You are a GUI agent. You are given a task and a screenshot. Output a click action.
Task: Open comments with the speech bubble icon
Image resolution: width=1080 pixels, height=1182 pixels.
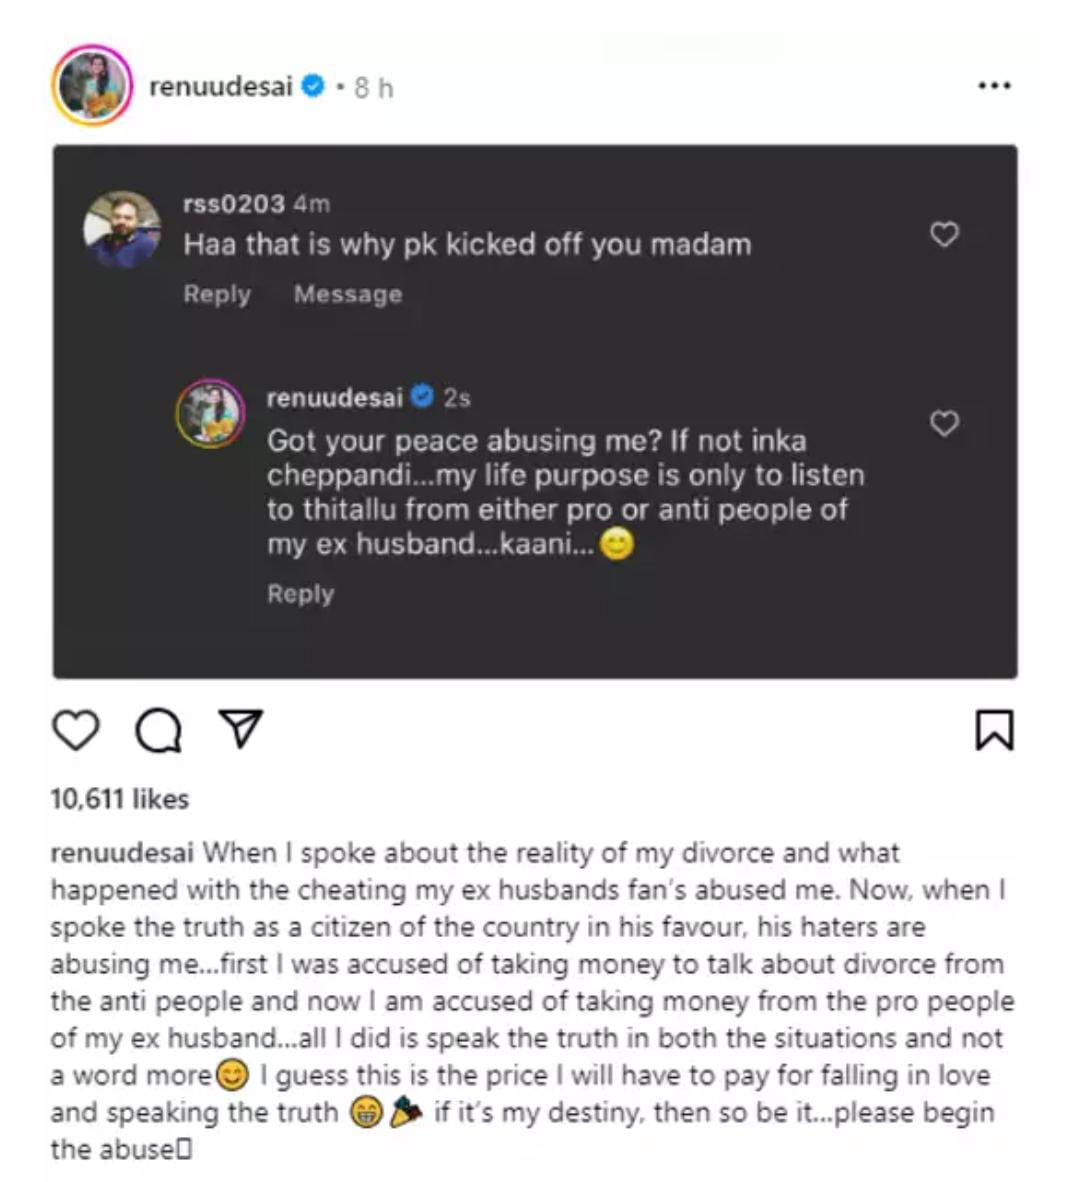pyautogui.click(x=158, y=730)
